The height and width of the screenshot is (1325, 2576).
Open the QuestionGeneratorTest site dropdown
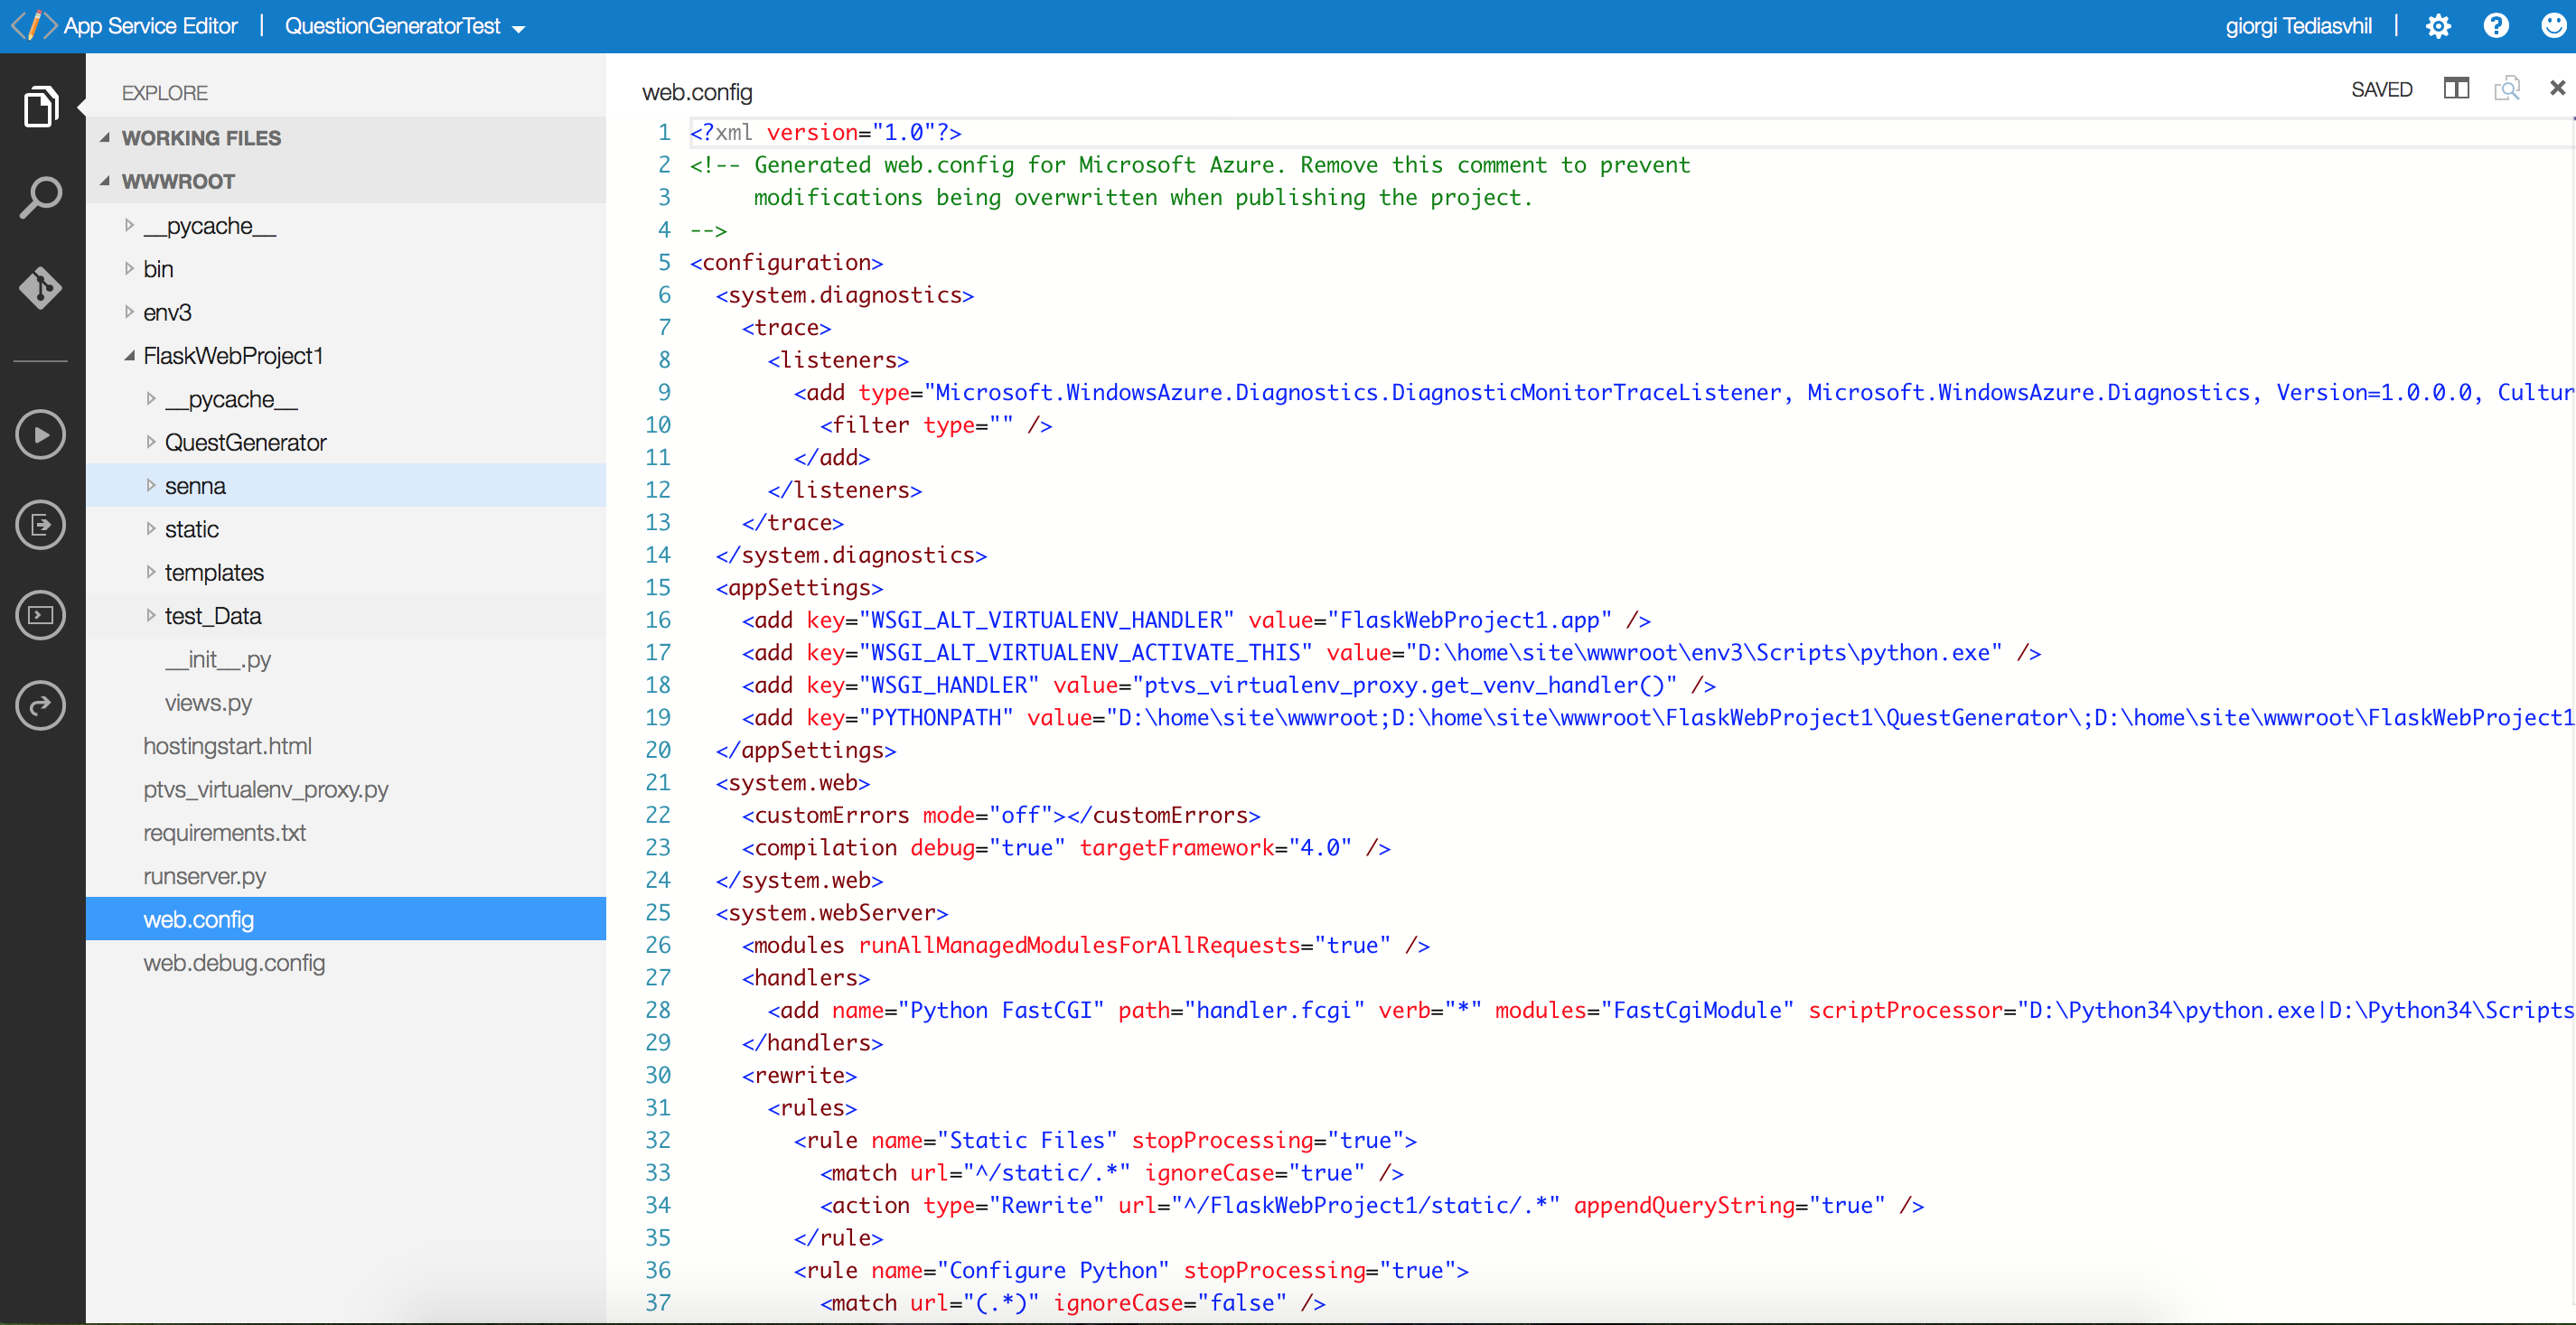(404, 27)
